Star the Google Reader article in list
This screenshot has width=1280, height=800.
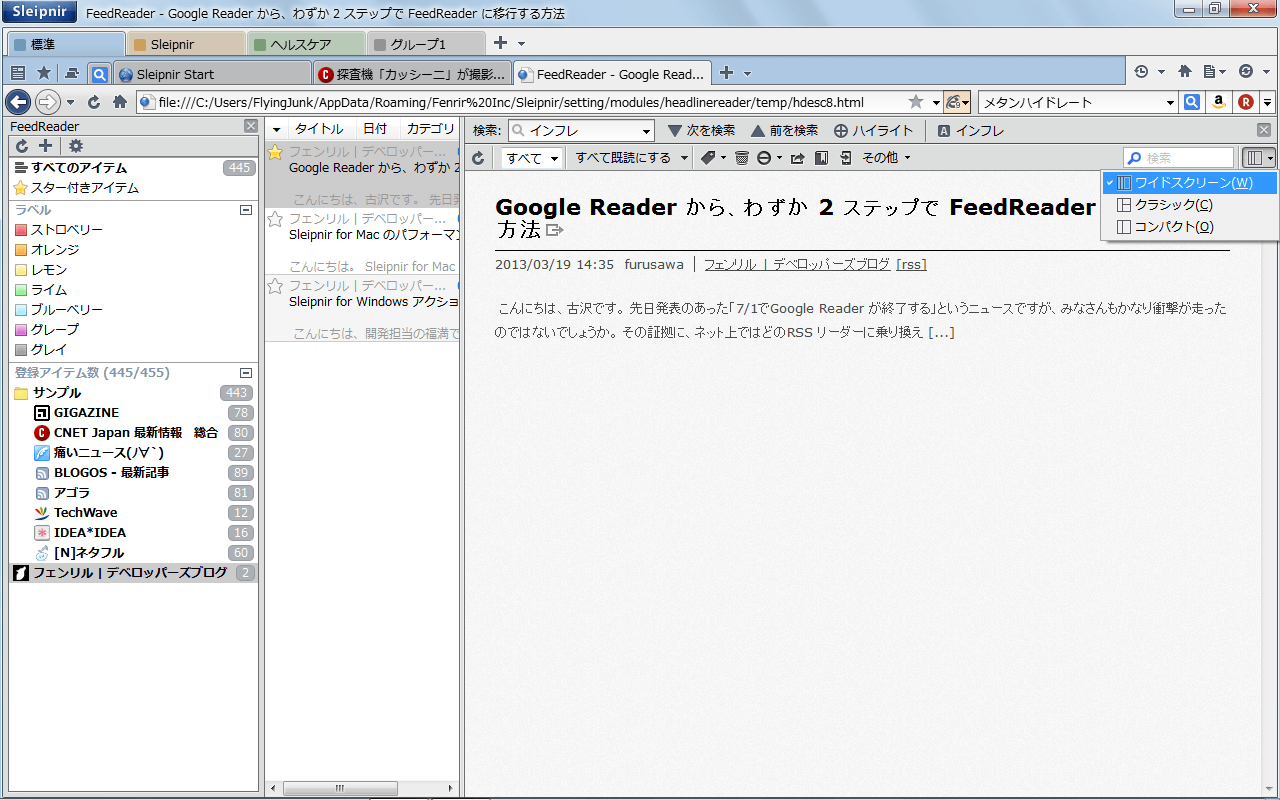[275, 152]
